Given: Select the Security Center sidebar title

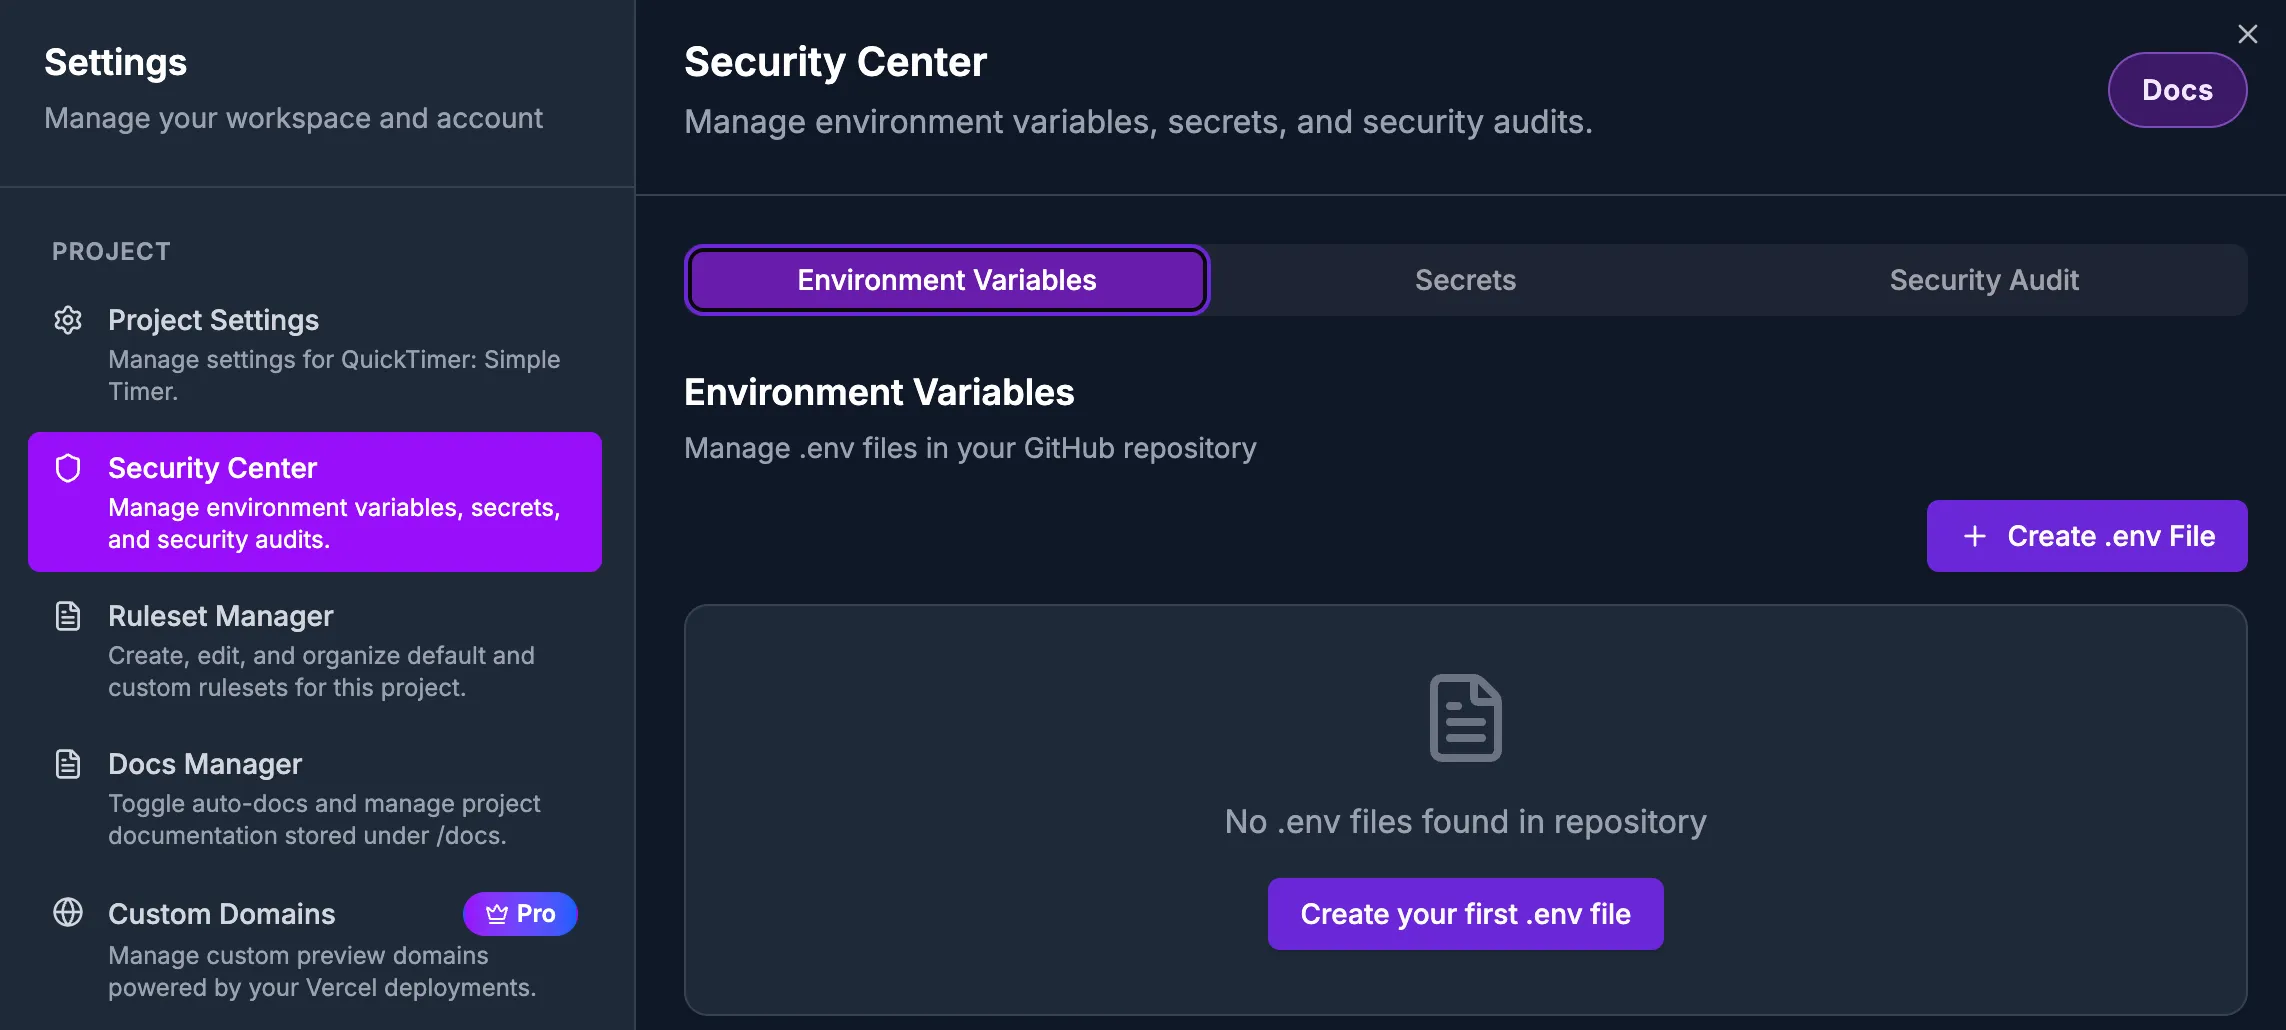Looking at the screenshot, I should point(212,468).
